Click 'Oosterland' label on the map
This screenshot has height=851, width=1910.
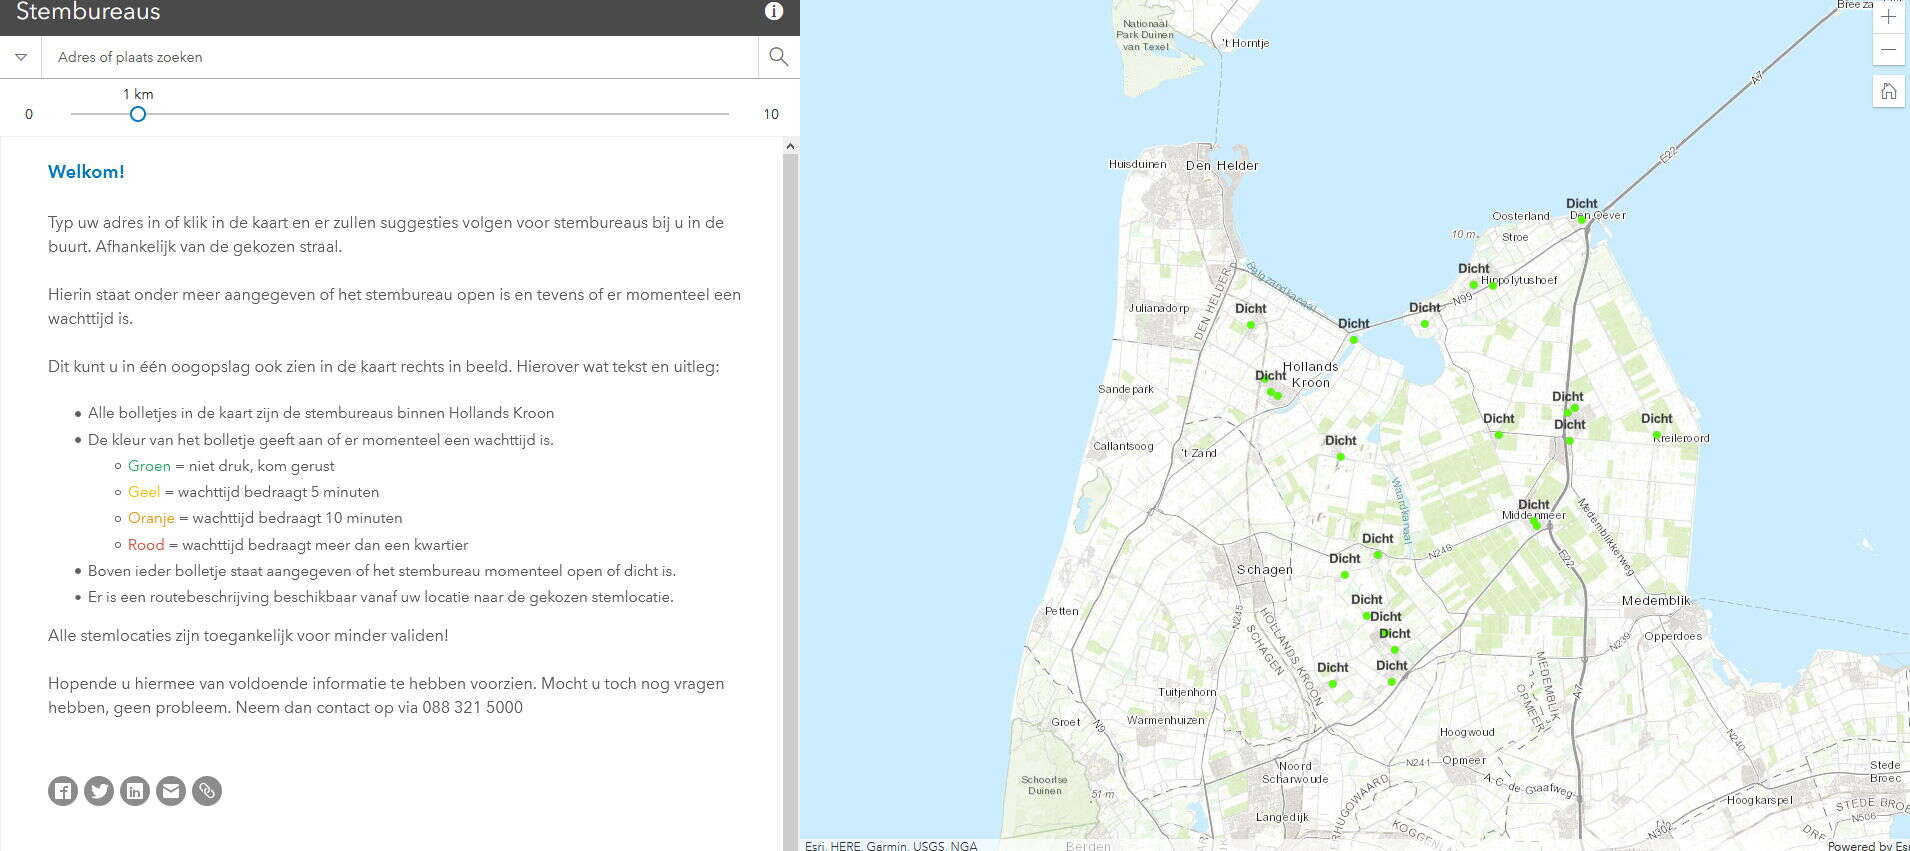[x=1521, y=216]
